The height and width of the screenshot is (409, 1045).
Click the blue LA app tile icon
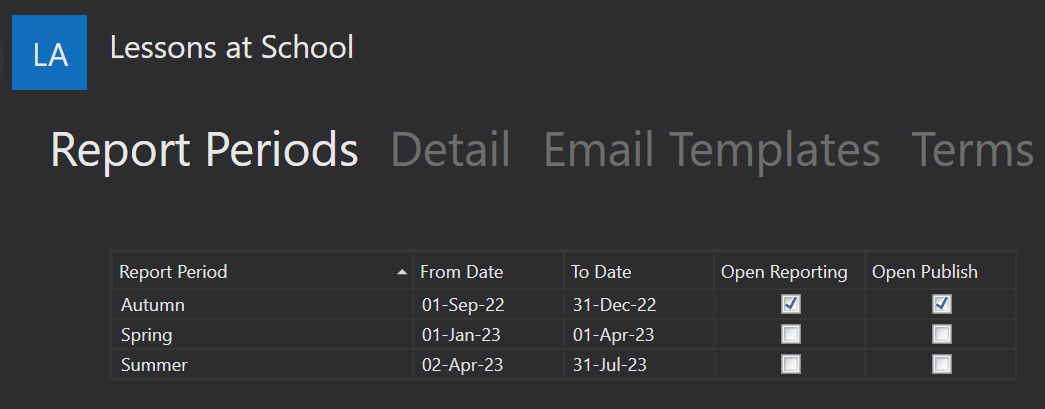tap(49, 52)
